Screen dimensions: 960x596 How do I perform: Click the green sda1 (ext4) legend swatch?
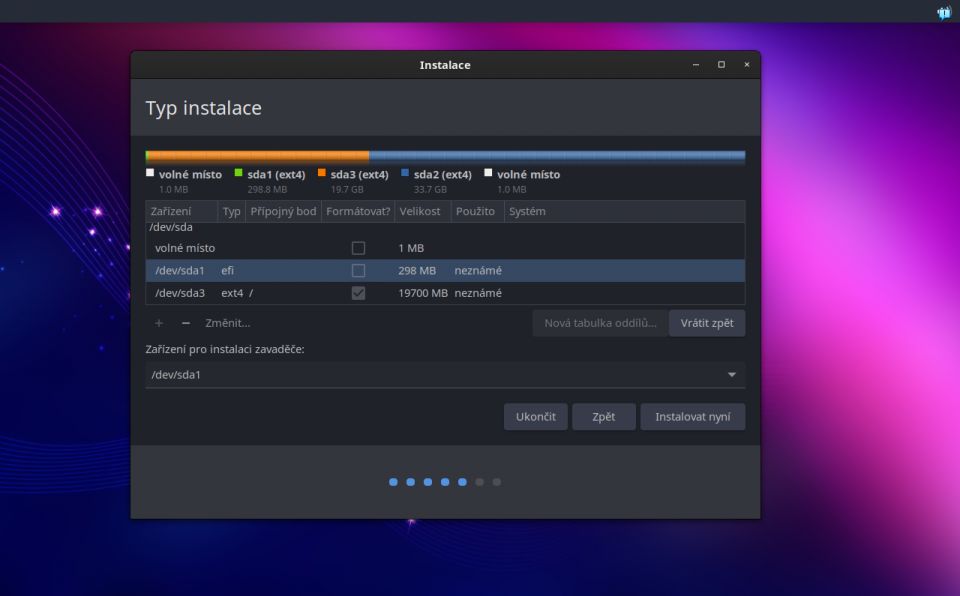pyautogui.click(x=238, y=173)
